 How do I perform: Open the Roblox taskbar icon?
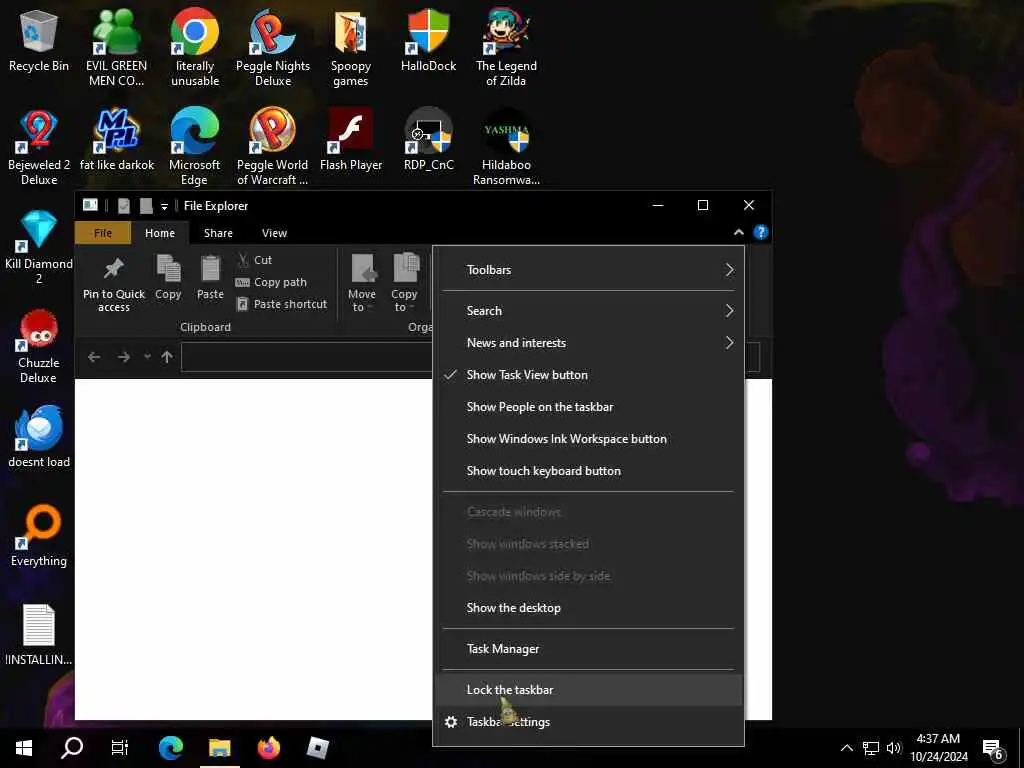click(x=317, y=748)
